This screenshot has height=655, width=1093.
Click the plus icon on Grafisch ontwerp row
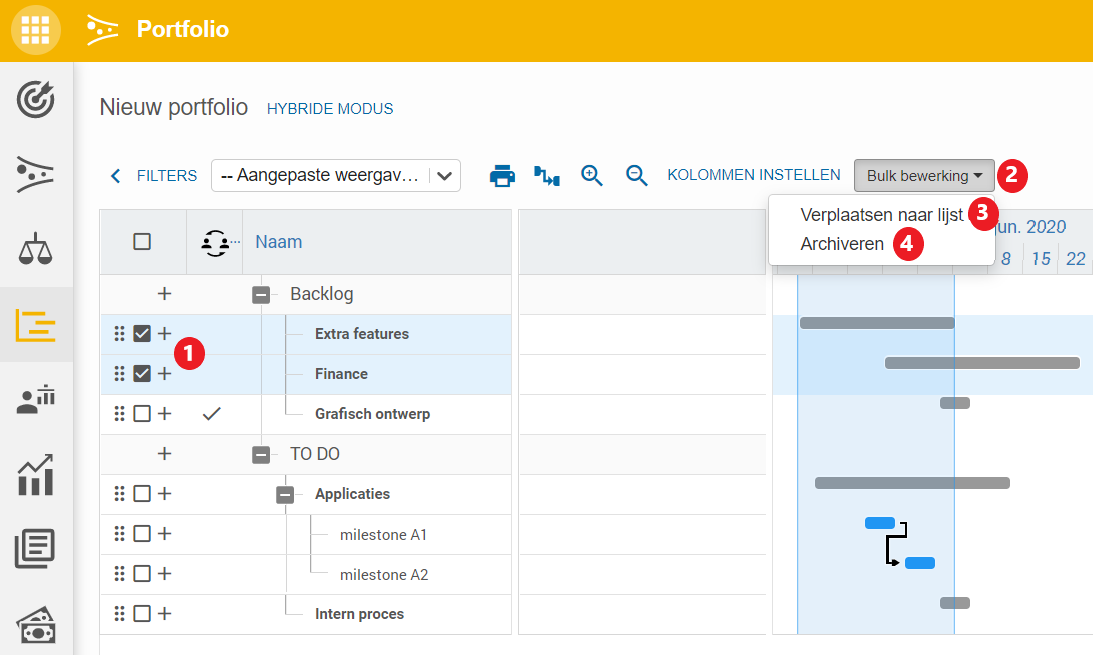165,414
